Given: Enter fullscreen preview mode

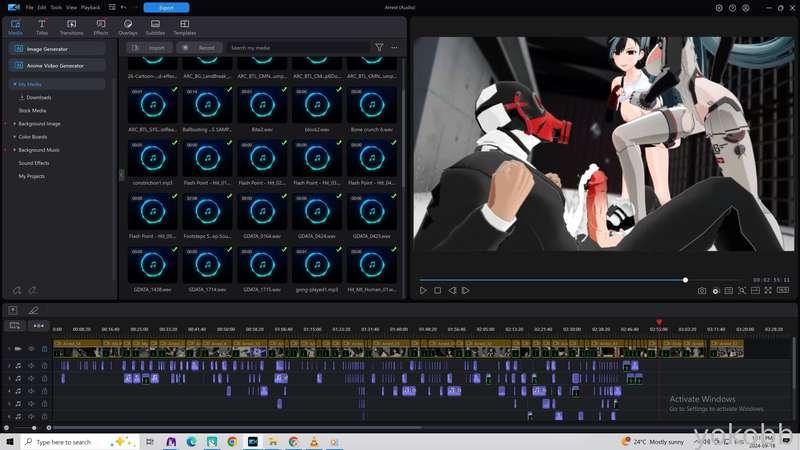Looking at the screenshot, I should 768,290.
